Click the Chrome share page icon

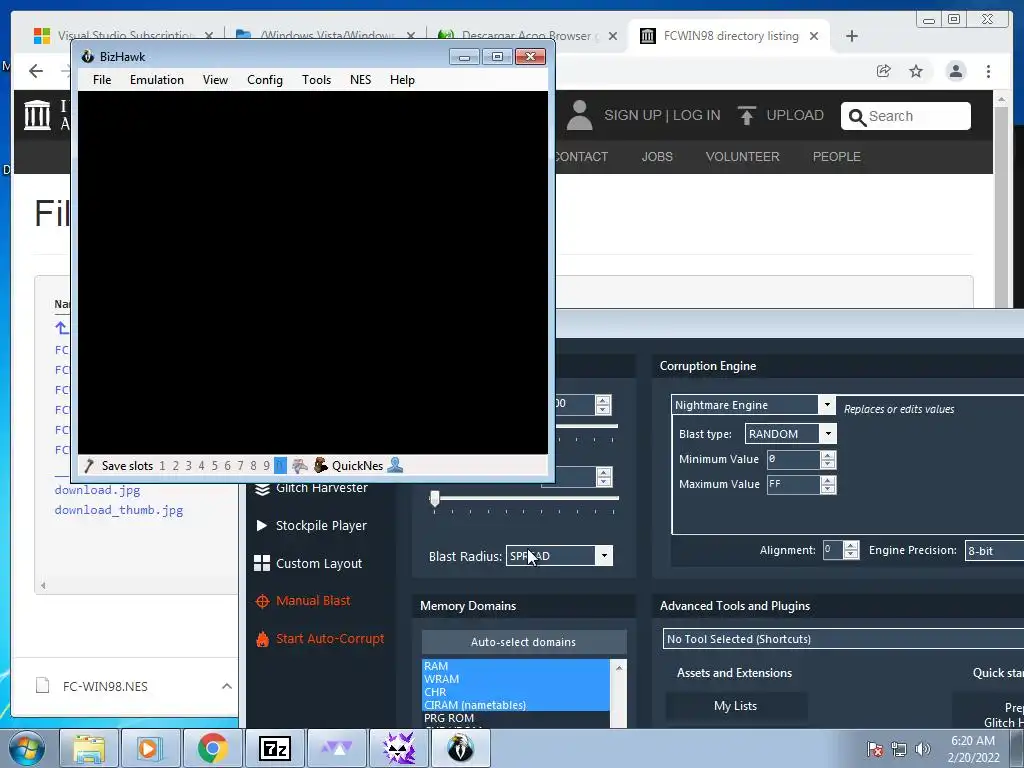tap(884, 71)
